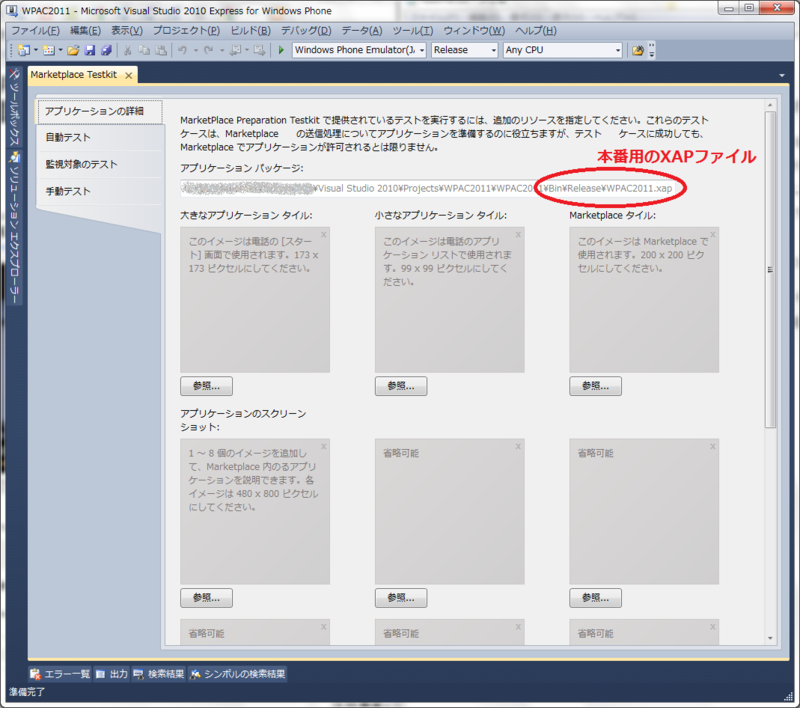The width and height of the screenshot is (800, 708).
Task: Select the Marketplace Testkit document tab
Action: click(x=74, y=75)
